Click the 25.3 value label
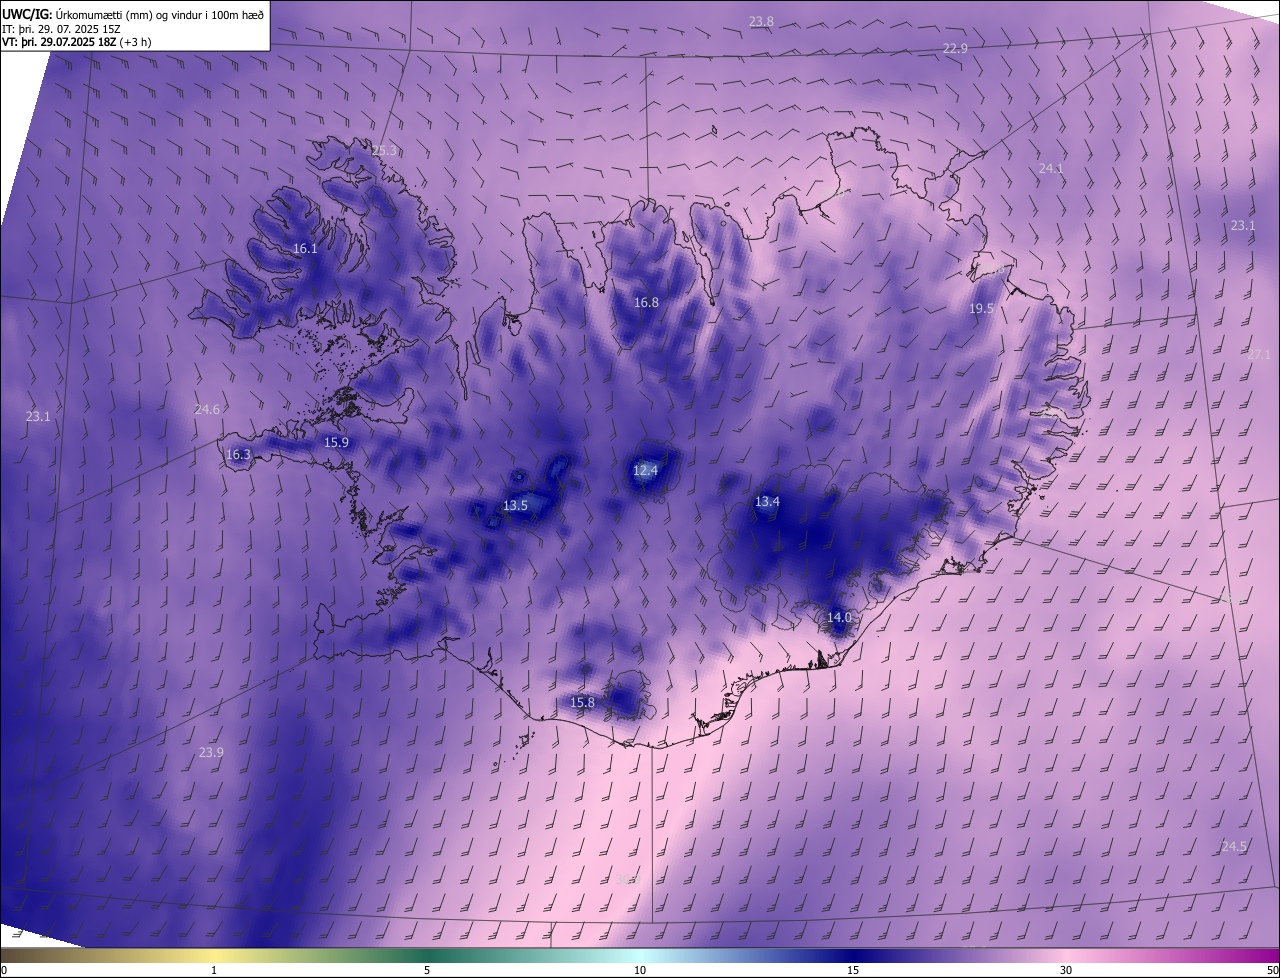1280x978 pixels. pyautogui.click(x=384, y=150)
